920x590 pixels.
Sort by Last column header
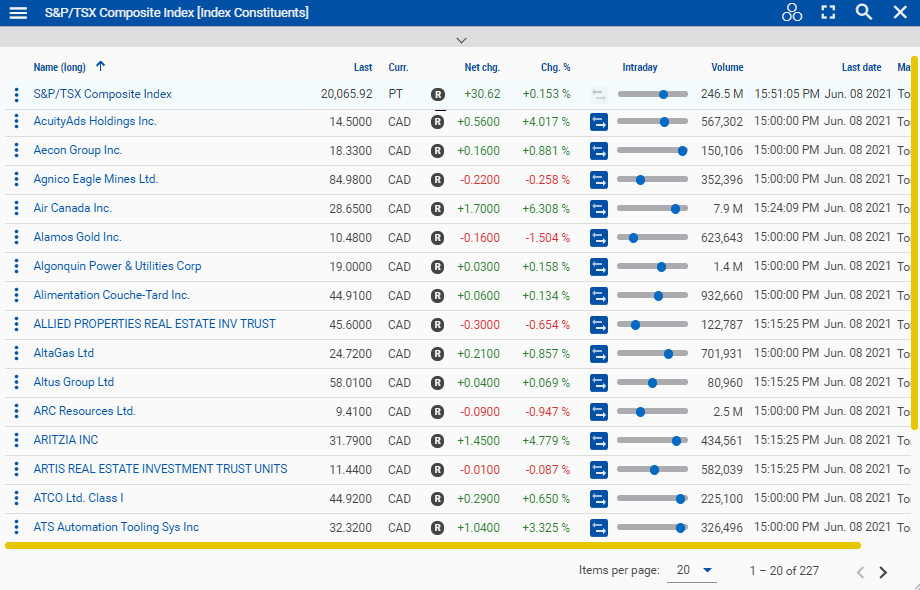click(x=363, y=67)
